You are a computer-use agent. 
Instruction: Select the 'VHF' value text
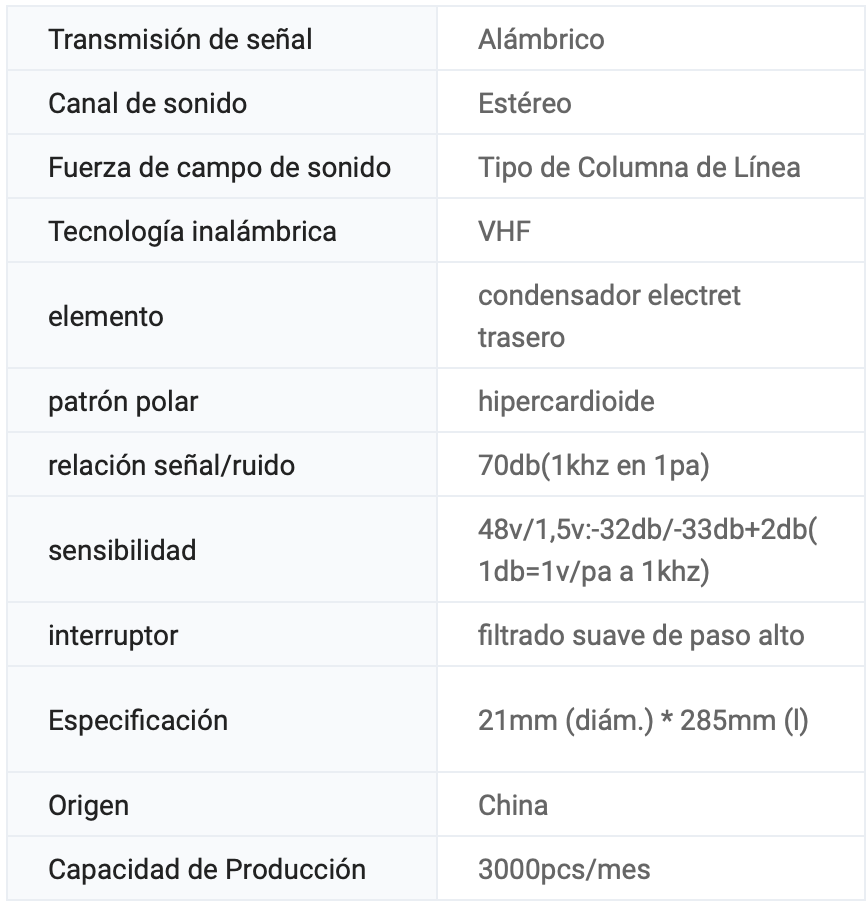[504, 231]
